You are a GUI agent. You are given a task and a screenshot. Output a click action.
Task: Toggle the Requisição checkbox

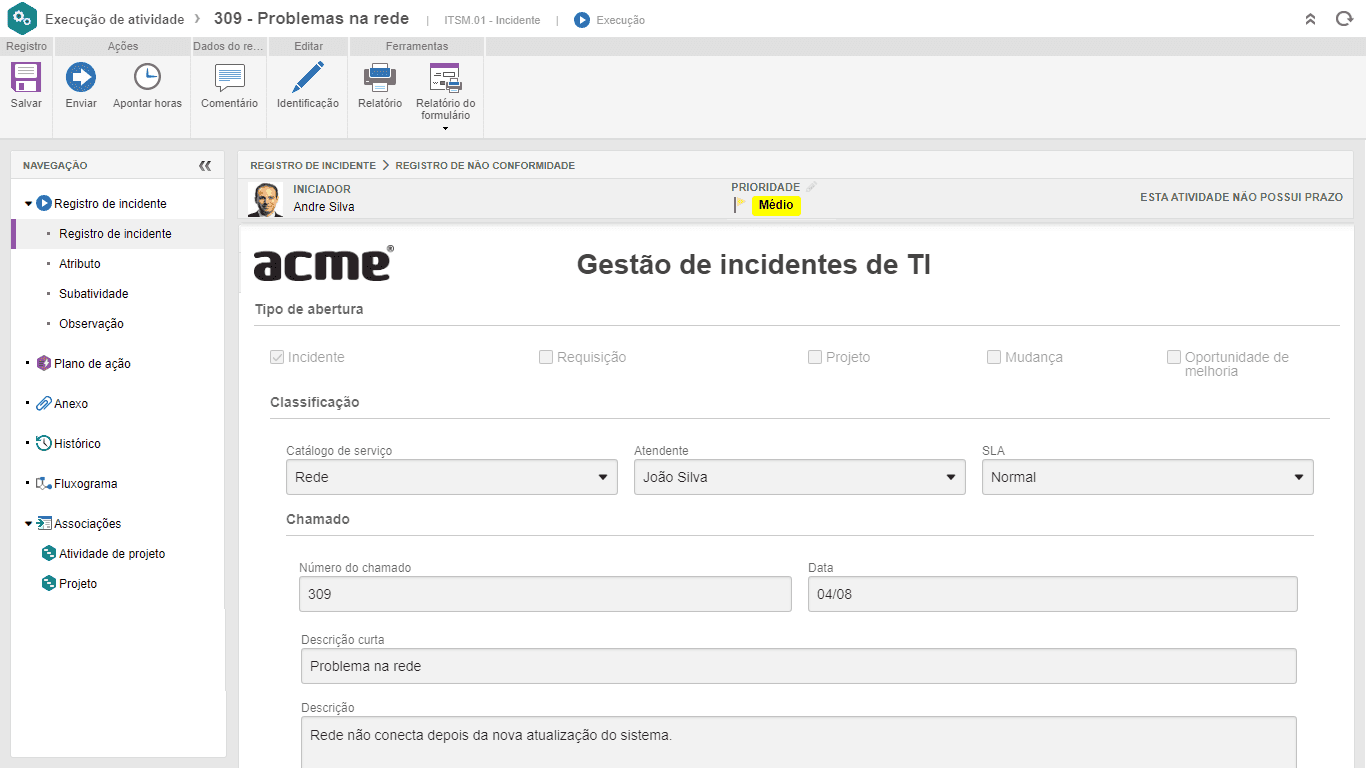[x=546, y=357]
